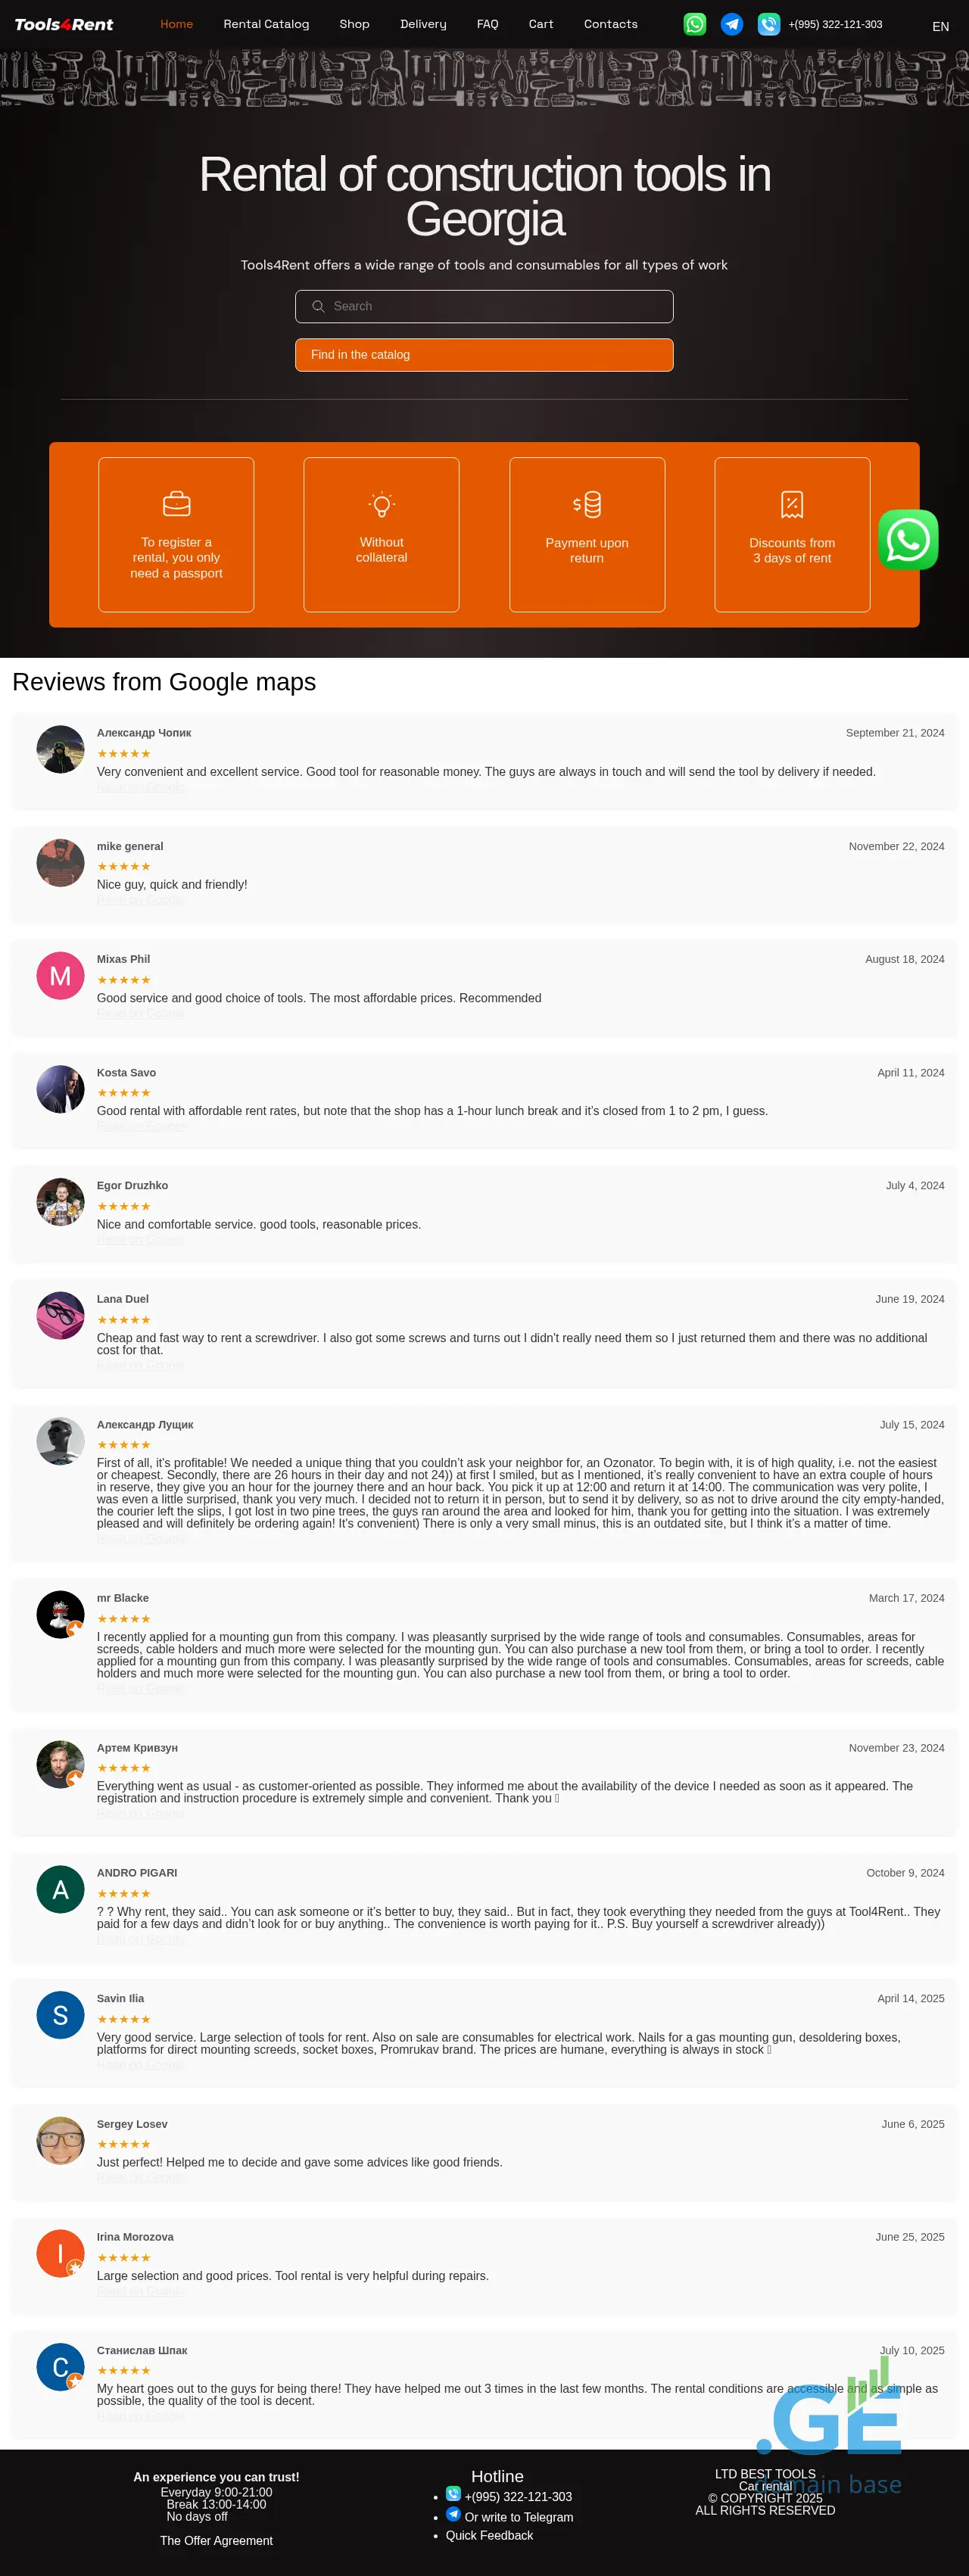The width and height of the screenshot is (969, 2576).
Task: Click briefcase icon on passport card
Action: coord(176,503)
